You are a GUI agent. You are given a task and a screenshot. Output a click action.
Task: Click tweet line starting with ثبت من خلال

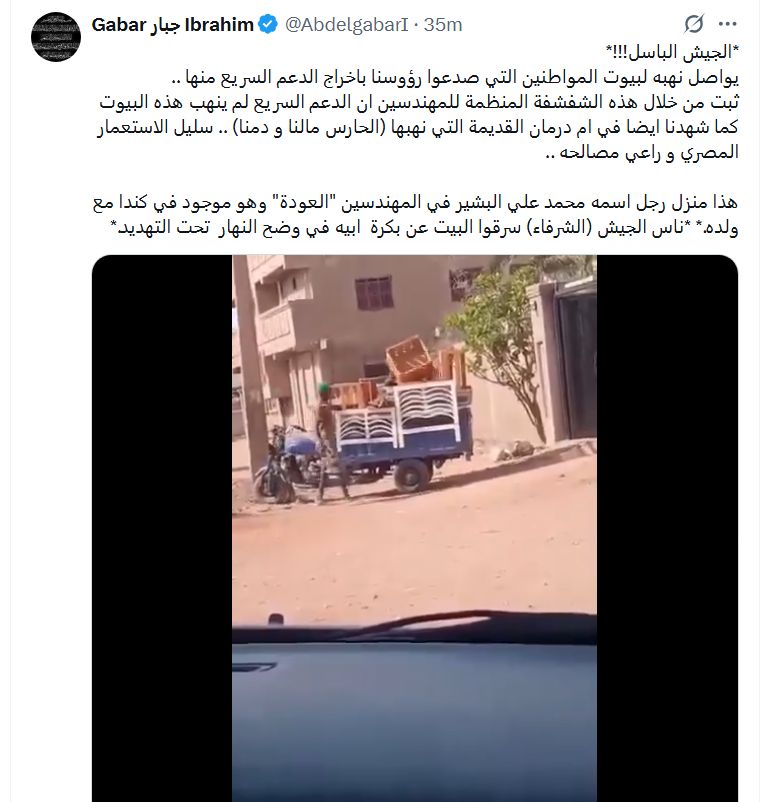(x=419, y=102)
